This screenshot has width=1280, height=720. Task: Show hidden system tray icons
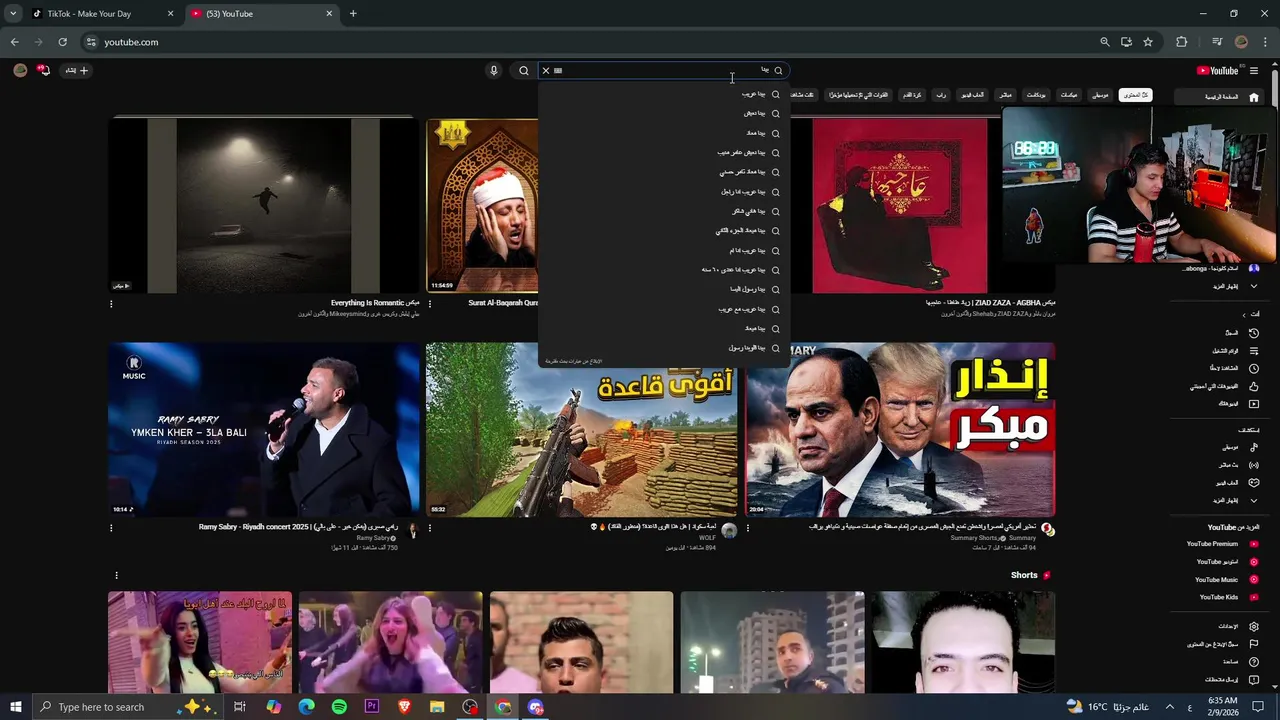(x=1172, y=707)
